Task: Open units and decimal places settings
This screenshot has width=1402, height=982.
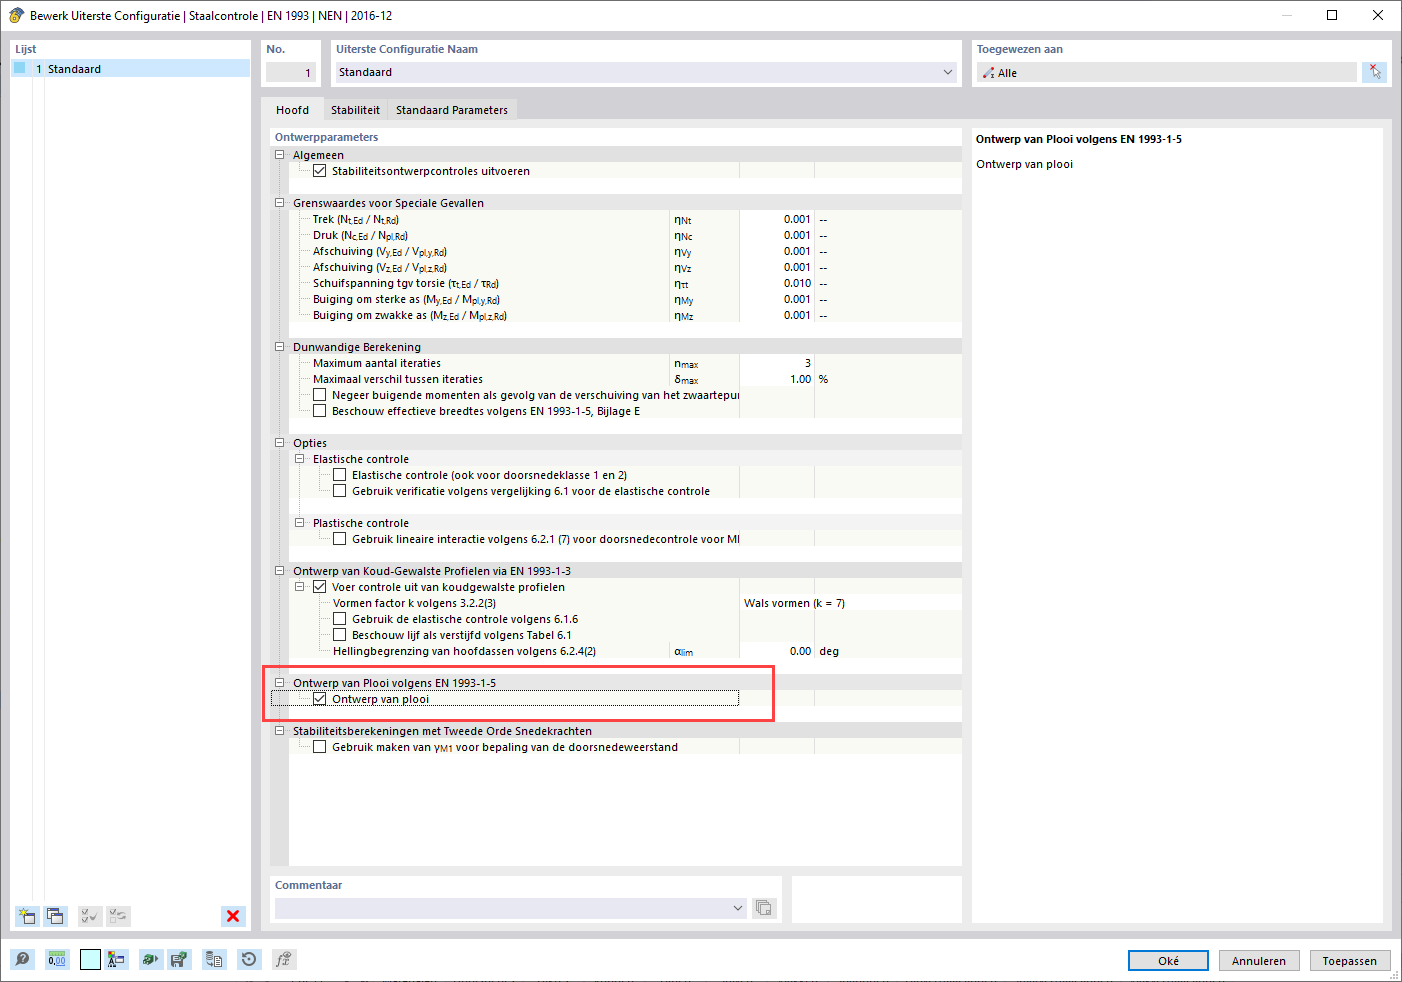Action: pos(57,959)
